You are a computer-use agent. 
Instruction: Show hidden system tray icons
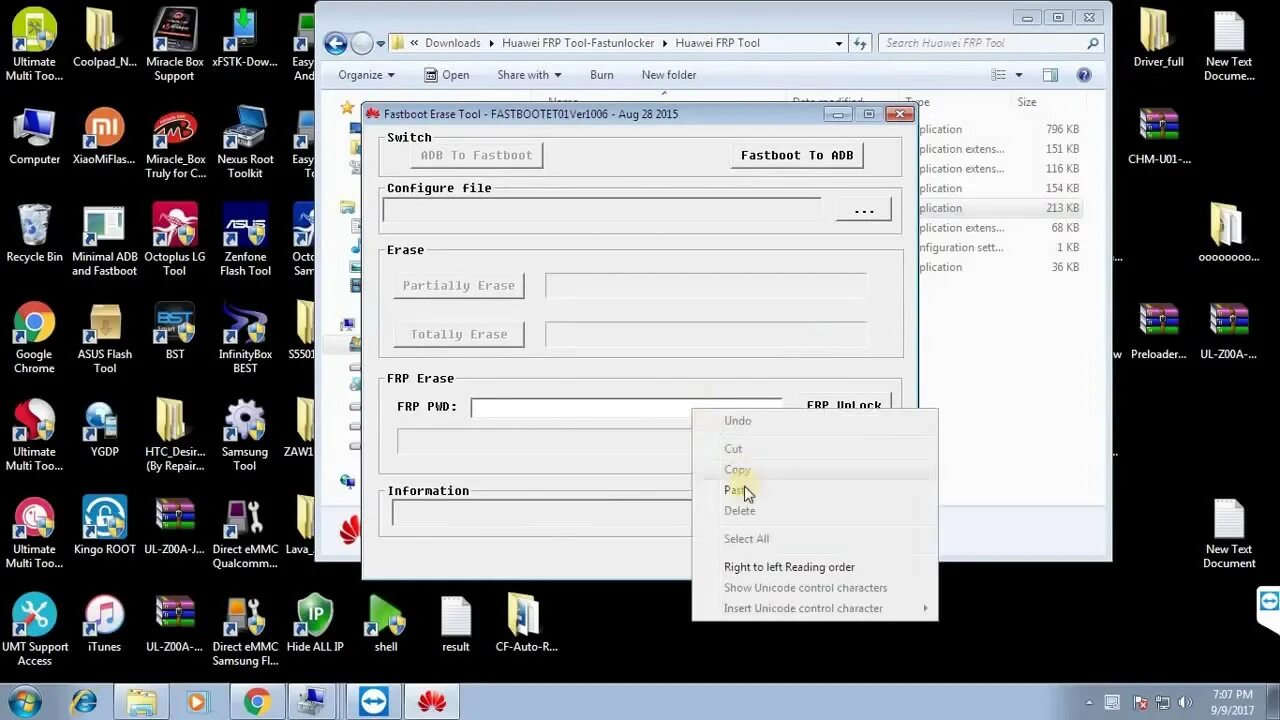[1089, 702]
